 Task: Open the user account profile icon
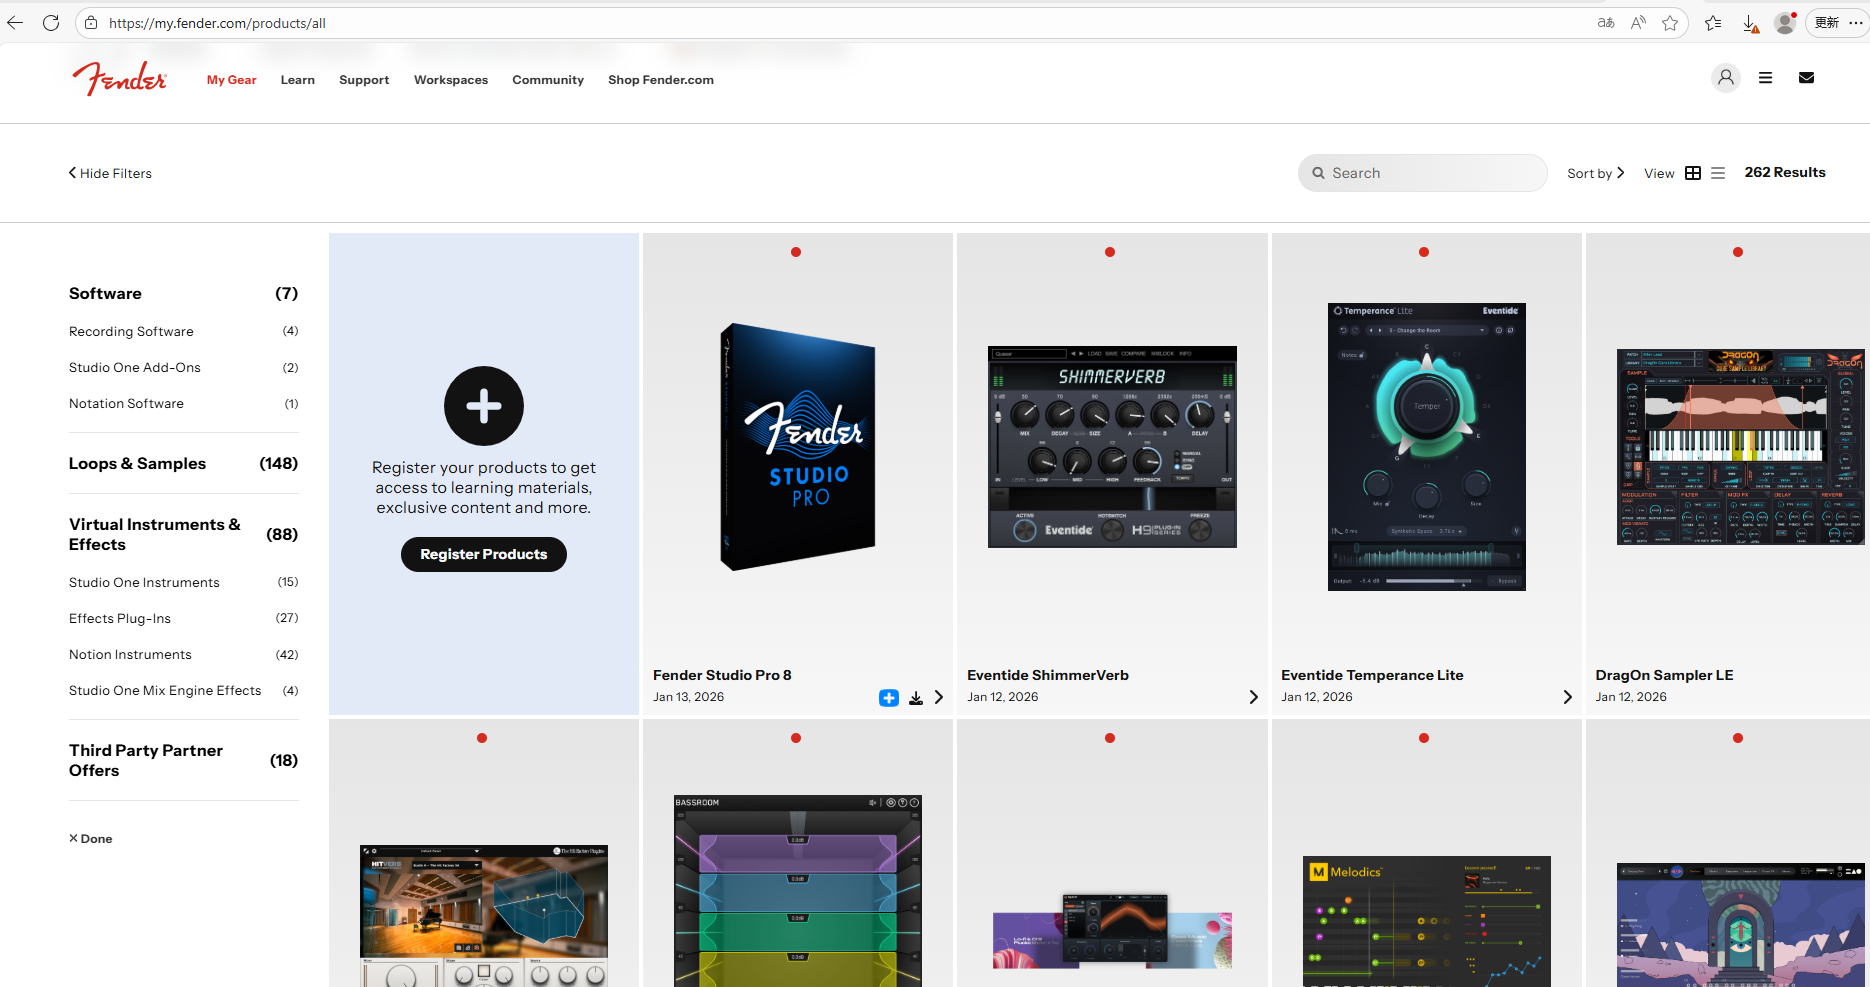pyautogui.click(x=1725, y=78)
